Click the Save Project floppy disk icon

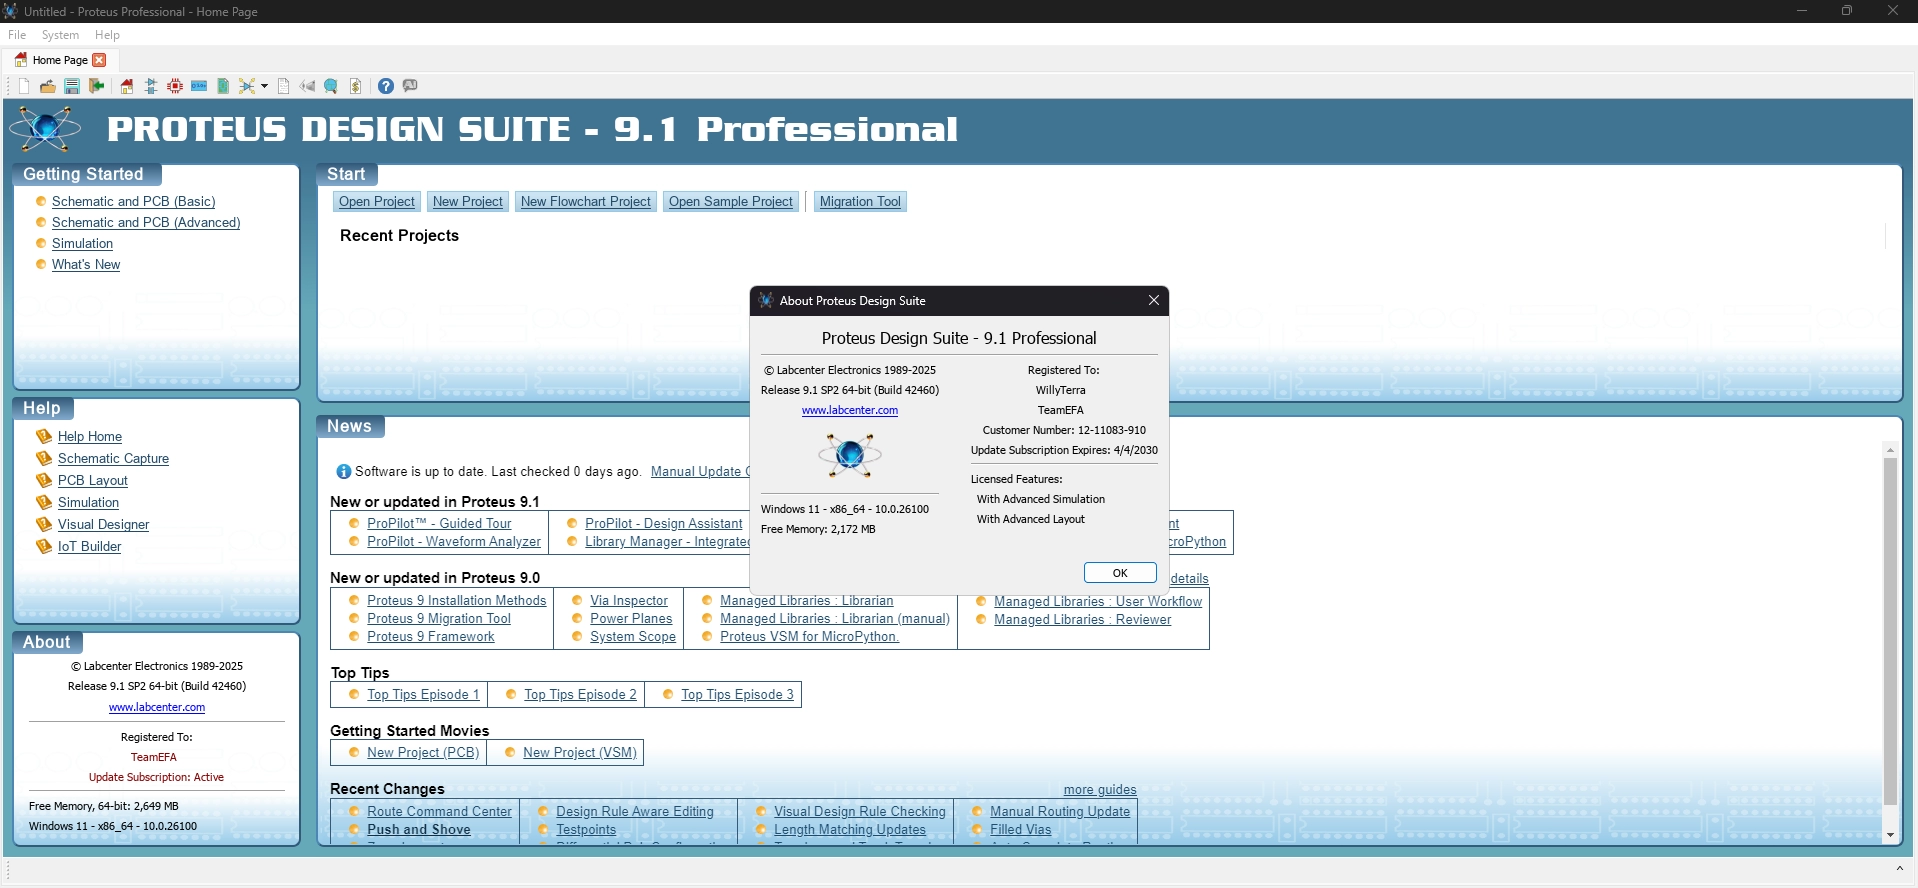(x=72, y=86)
